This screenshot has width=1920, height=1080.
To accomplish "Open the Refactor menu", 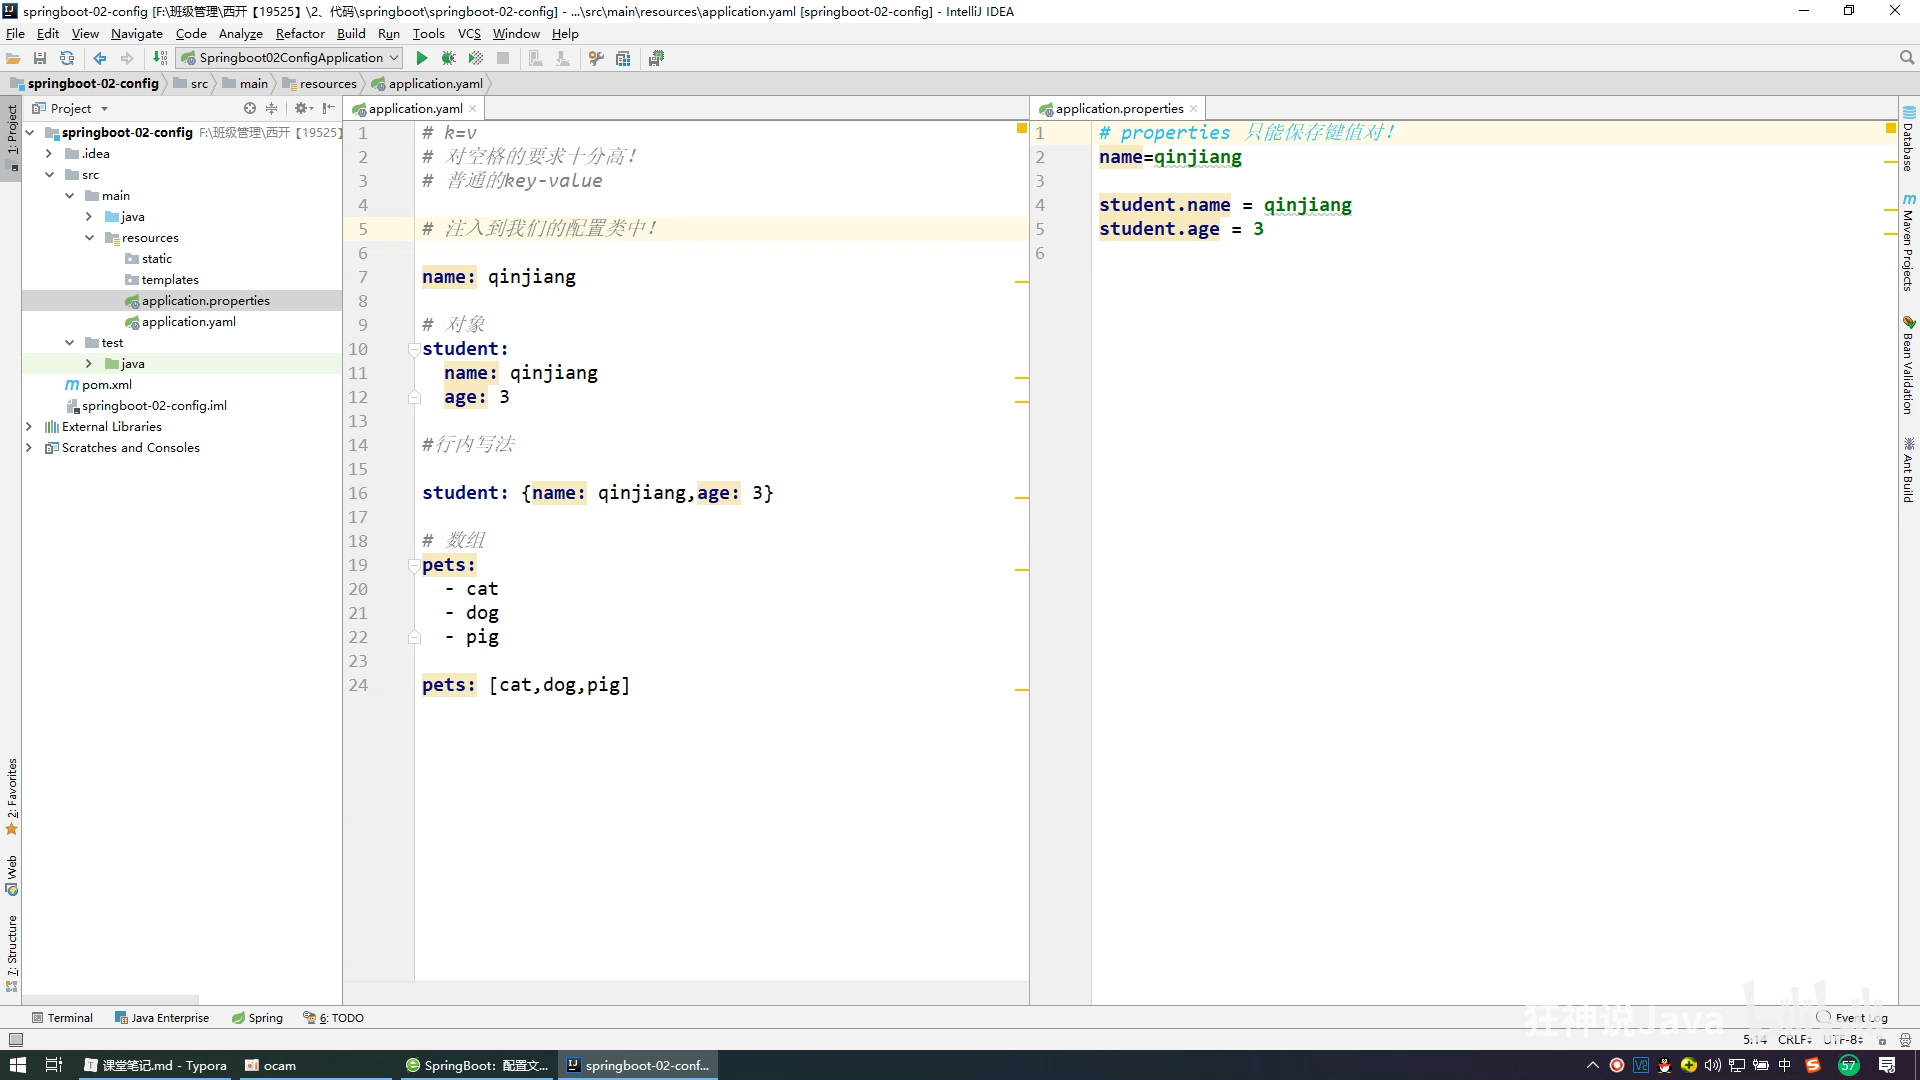I will click(x=300, y=33).
